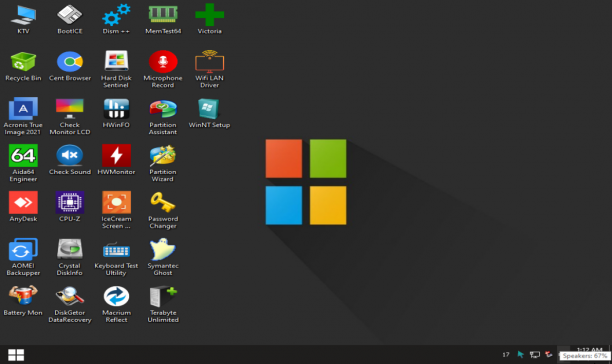612x364 pixels.
Task: Open Check Monitor LCD tool
Action: pos(69,116)
